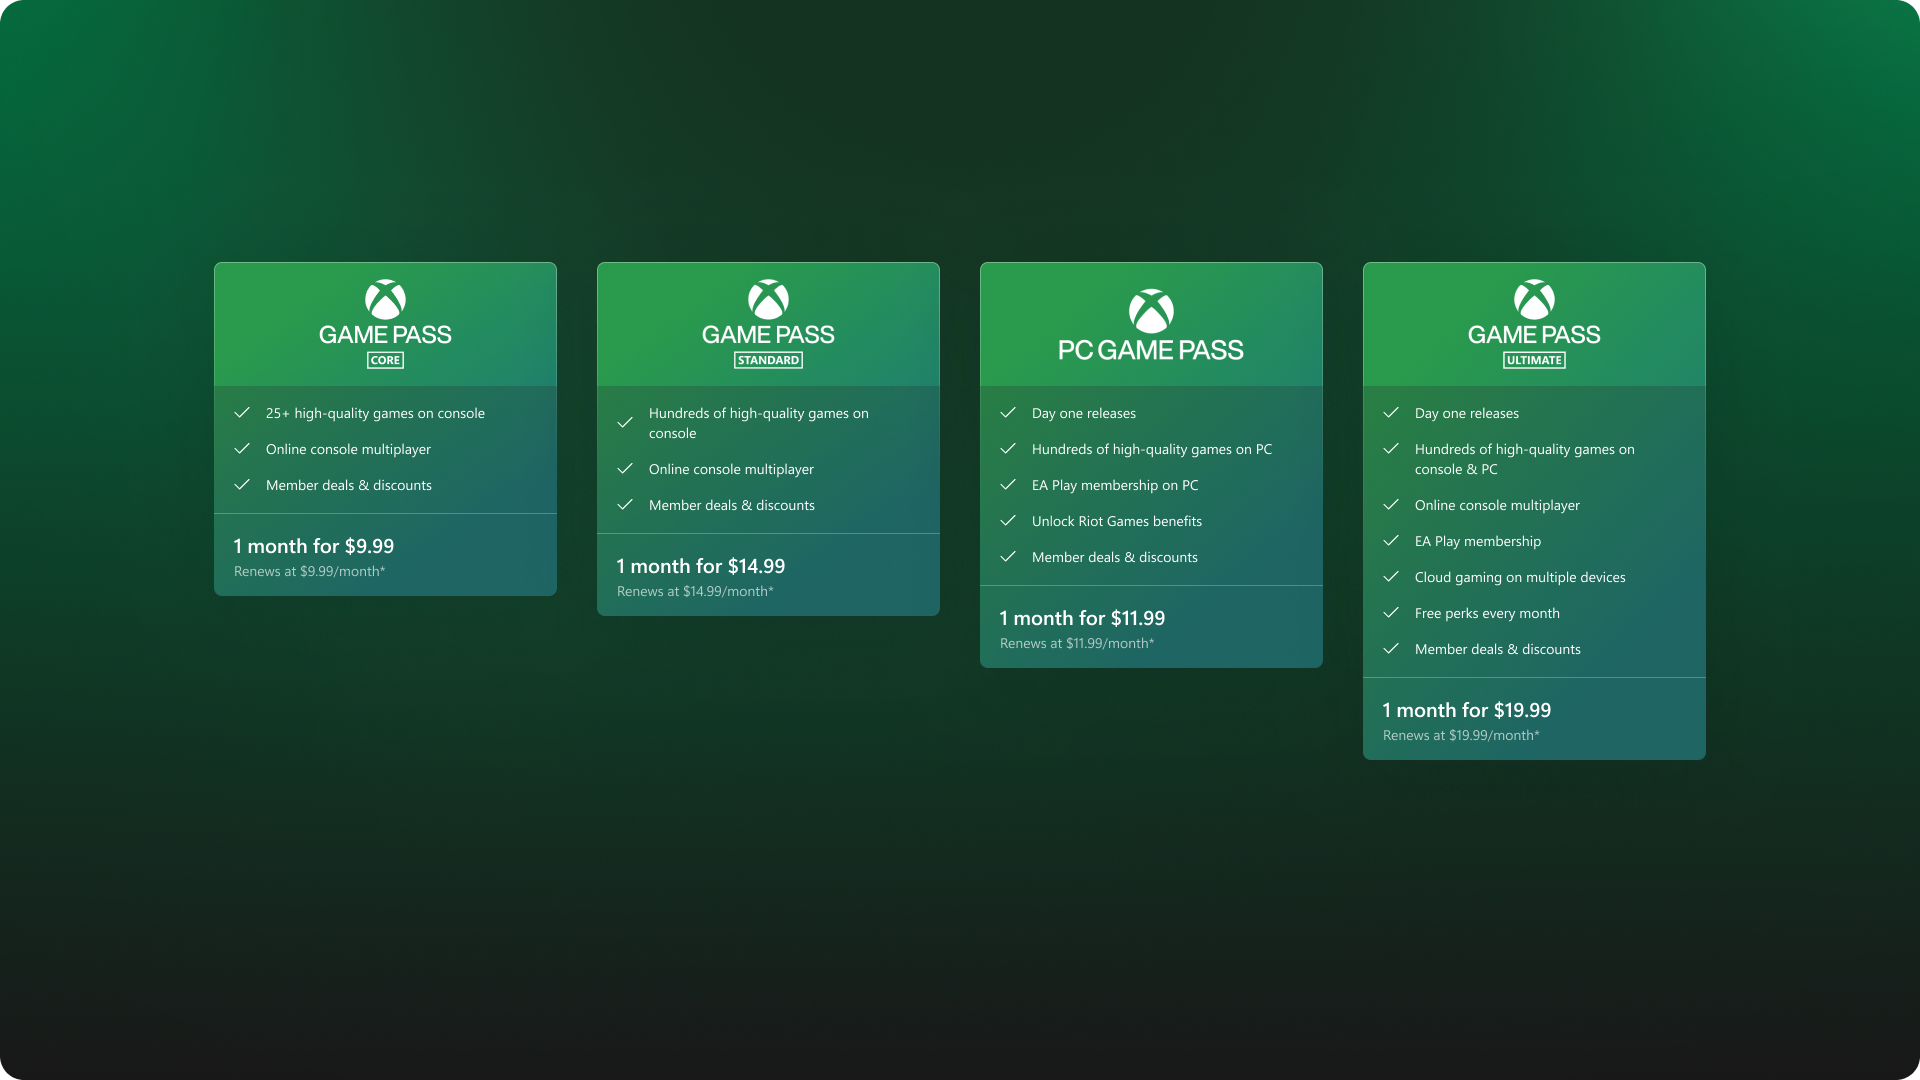Open the ULTIMATE tier badge
The width and height of the screenshot is (1920, 1080).
tap(1535, 360)
